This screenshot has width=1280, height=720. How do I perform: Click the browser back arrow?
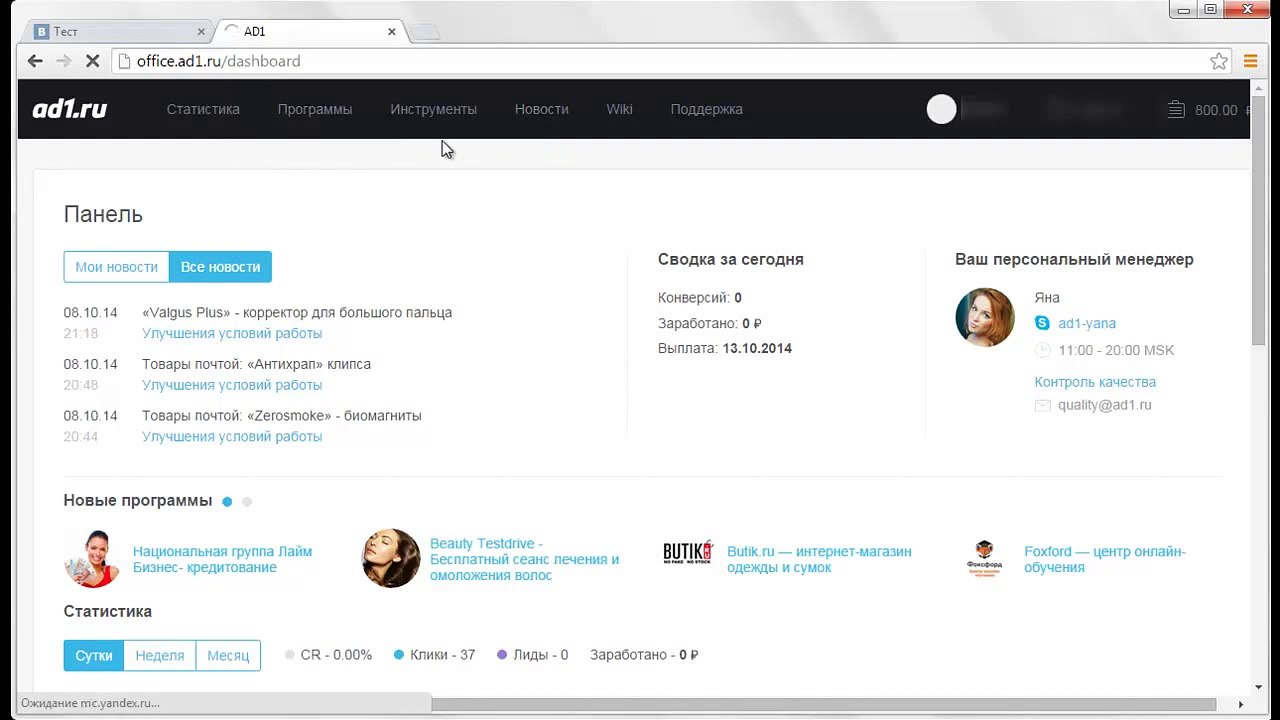click(x=35, y=61)
